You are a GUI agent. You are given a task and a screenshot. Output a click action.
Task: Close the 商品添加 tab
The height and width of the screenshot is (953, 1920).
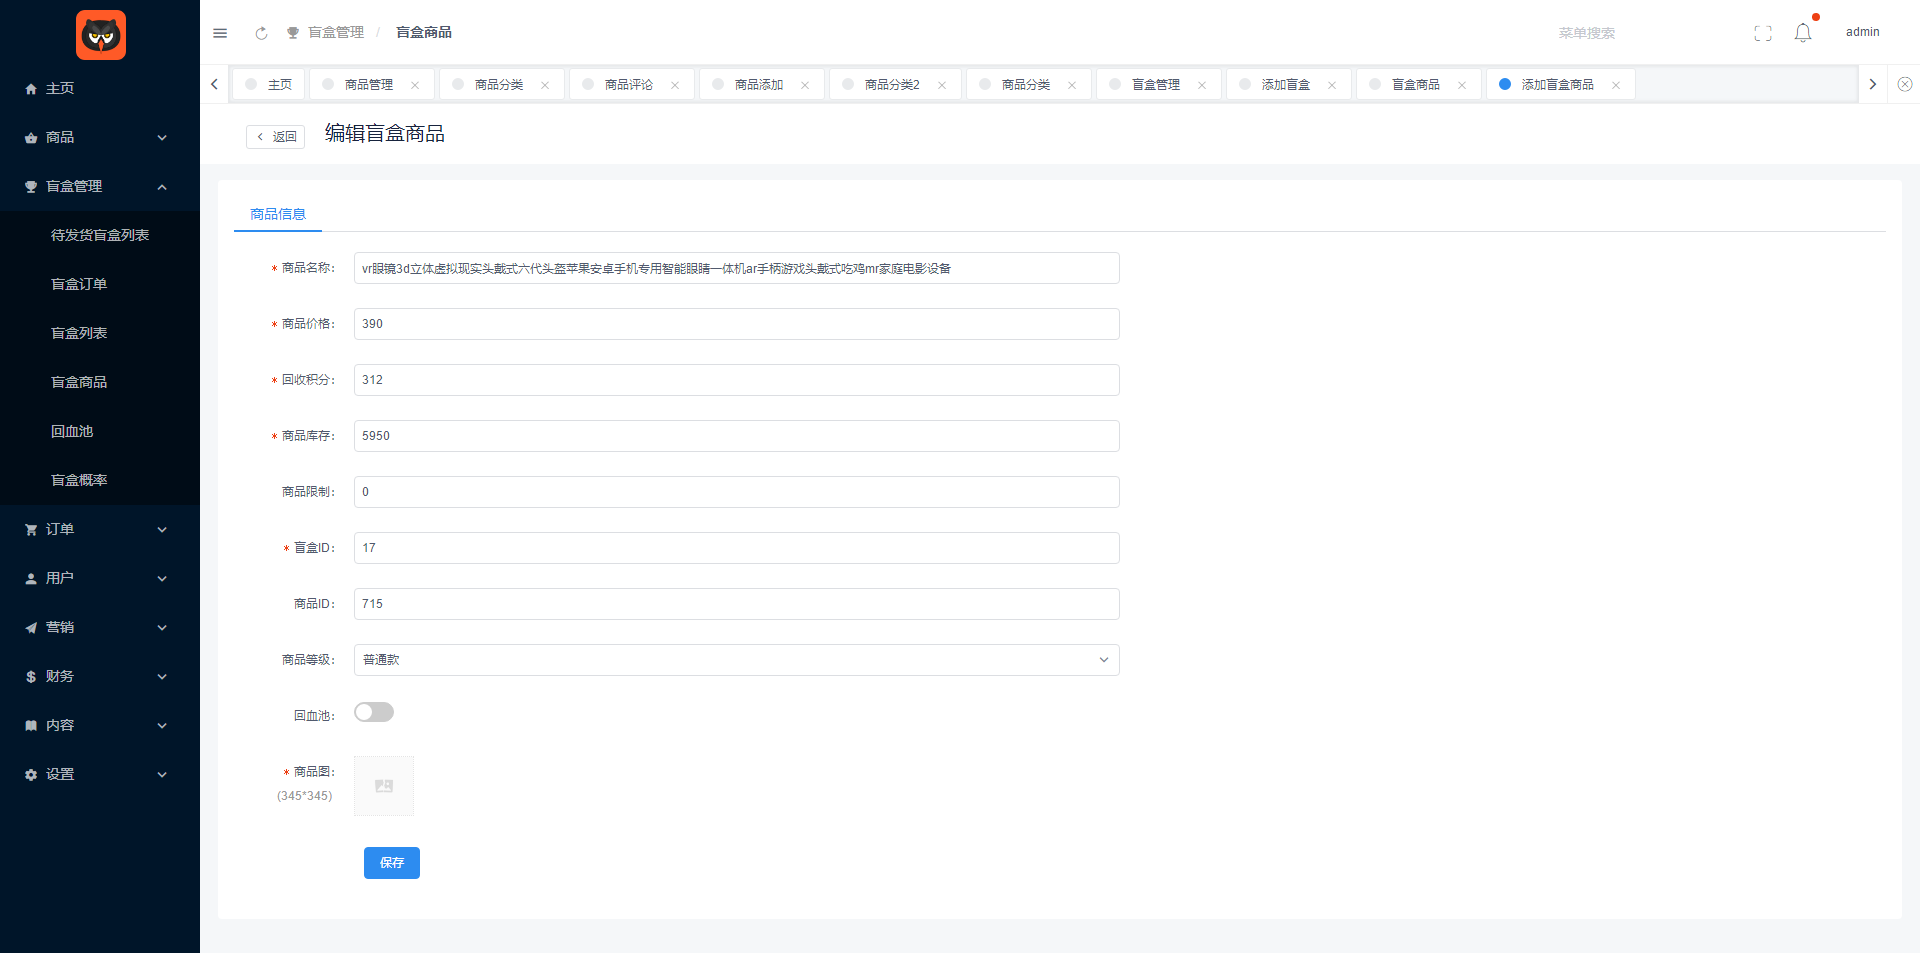805,85
